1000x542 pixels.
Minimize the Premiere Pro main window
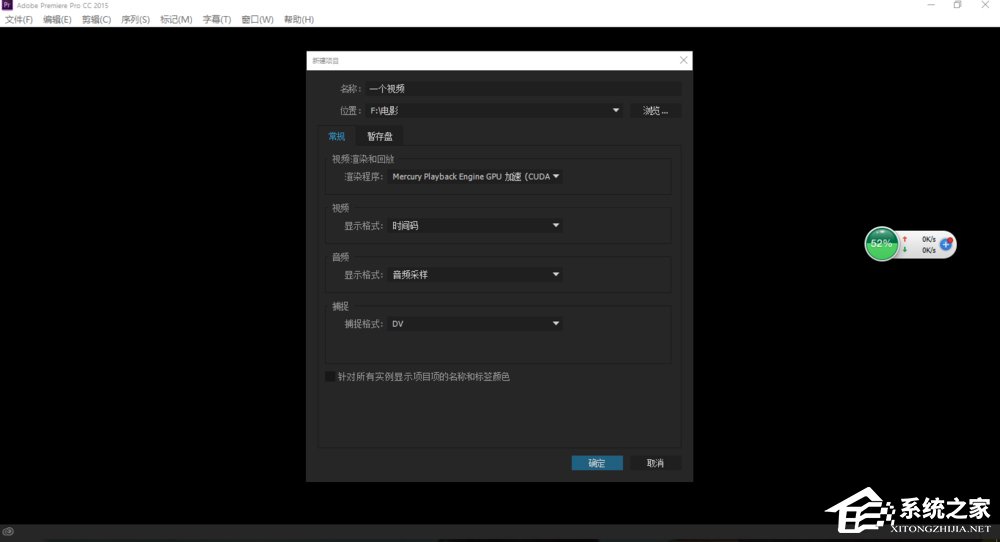point(931,5)
